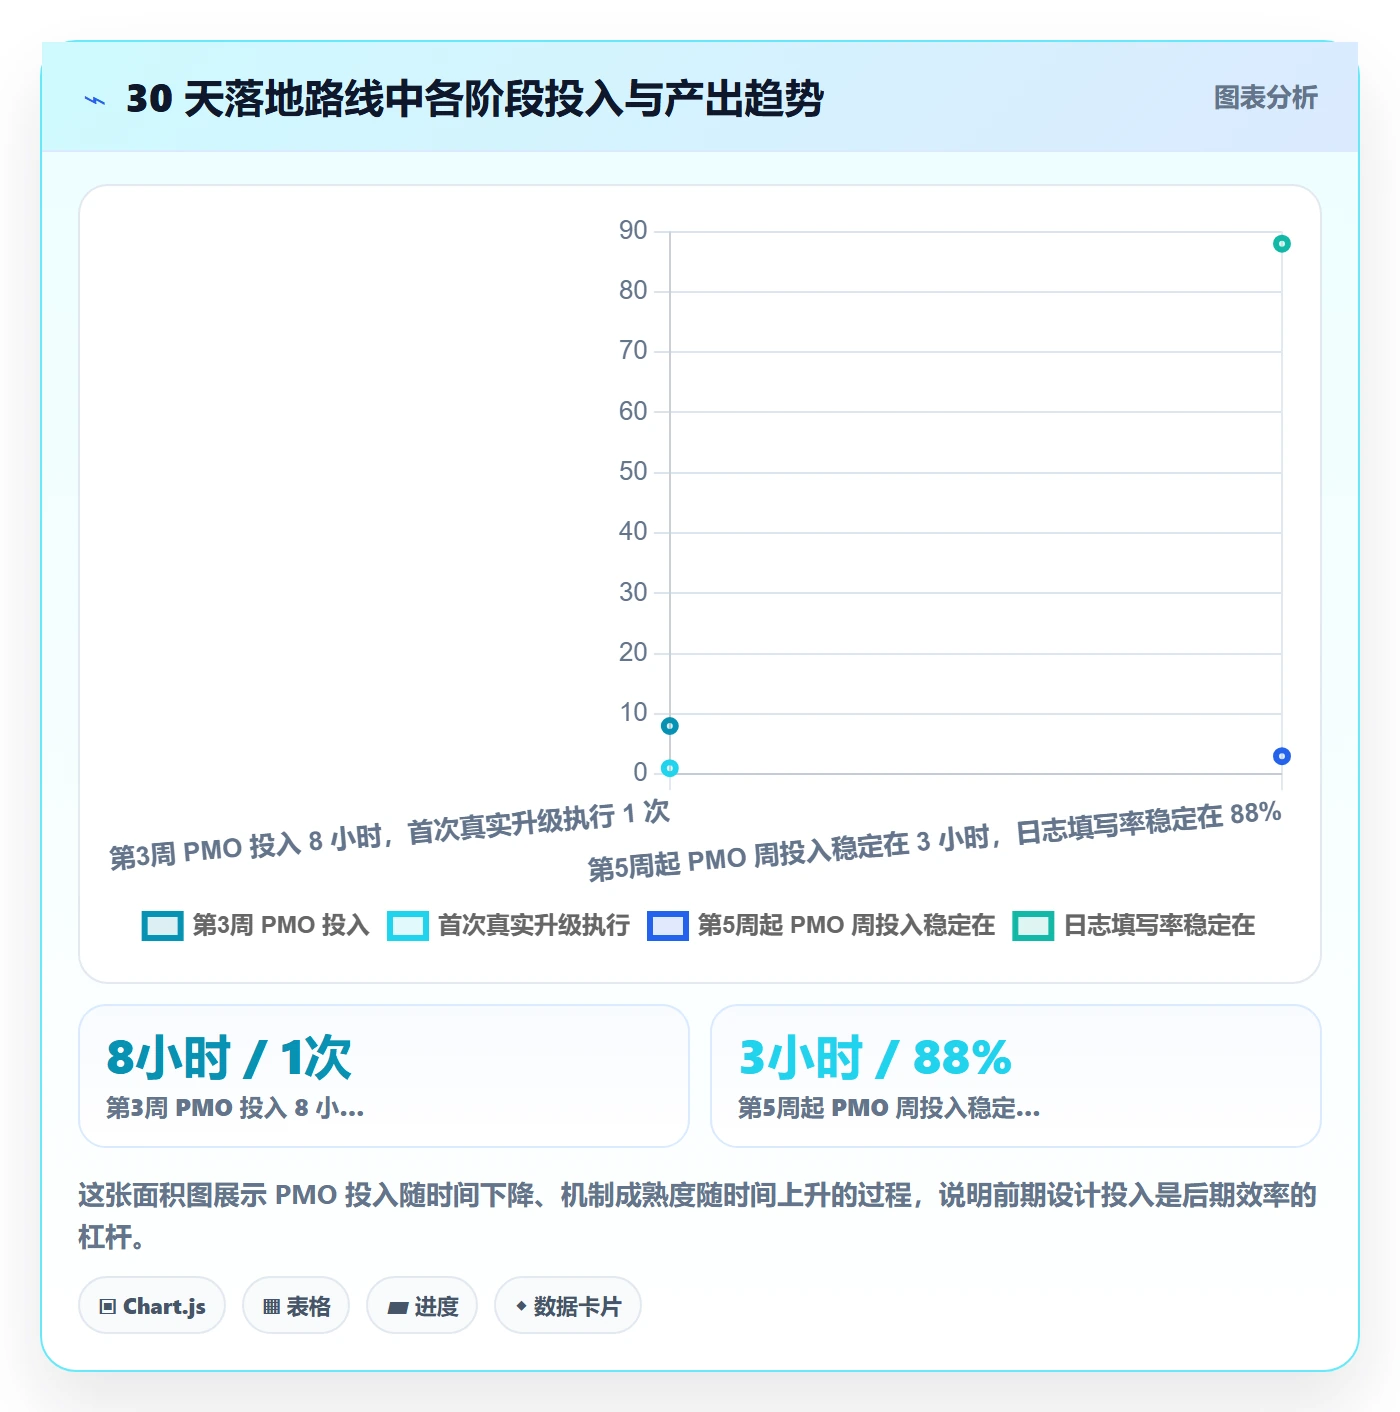Image resolution: width=1400 pixels, height=1412 pixels.
Task: Click the dark teal data point at 8
Action: (x=670, y=726)
